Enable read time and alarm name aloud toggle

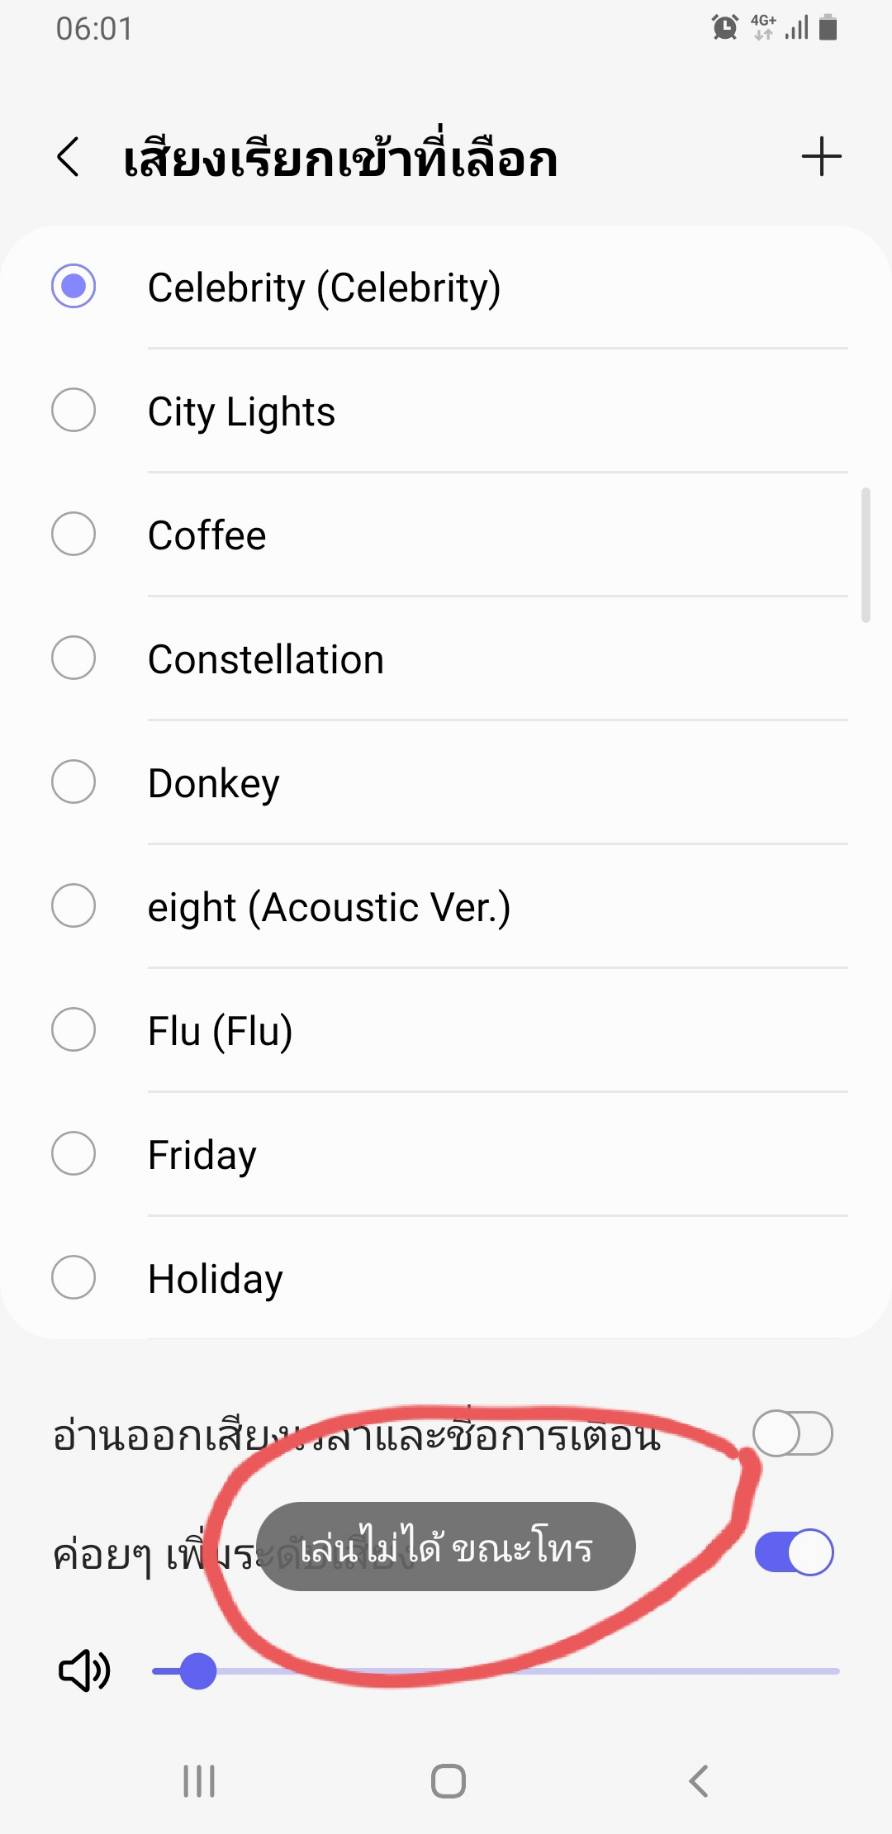coord(793,1434)
